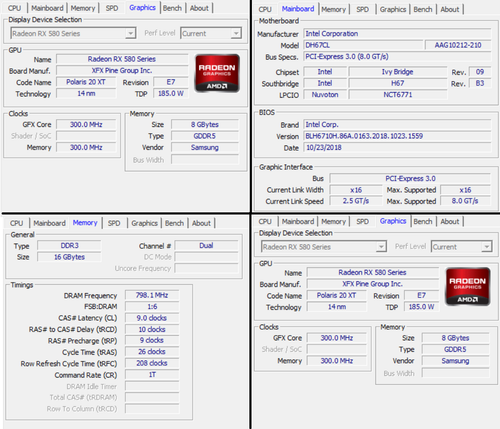Screen dimensions: 500x429
Task: Open the Bench tab in the Memory timings panel
Action: click(174, 223)
